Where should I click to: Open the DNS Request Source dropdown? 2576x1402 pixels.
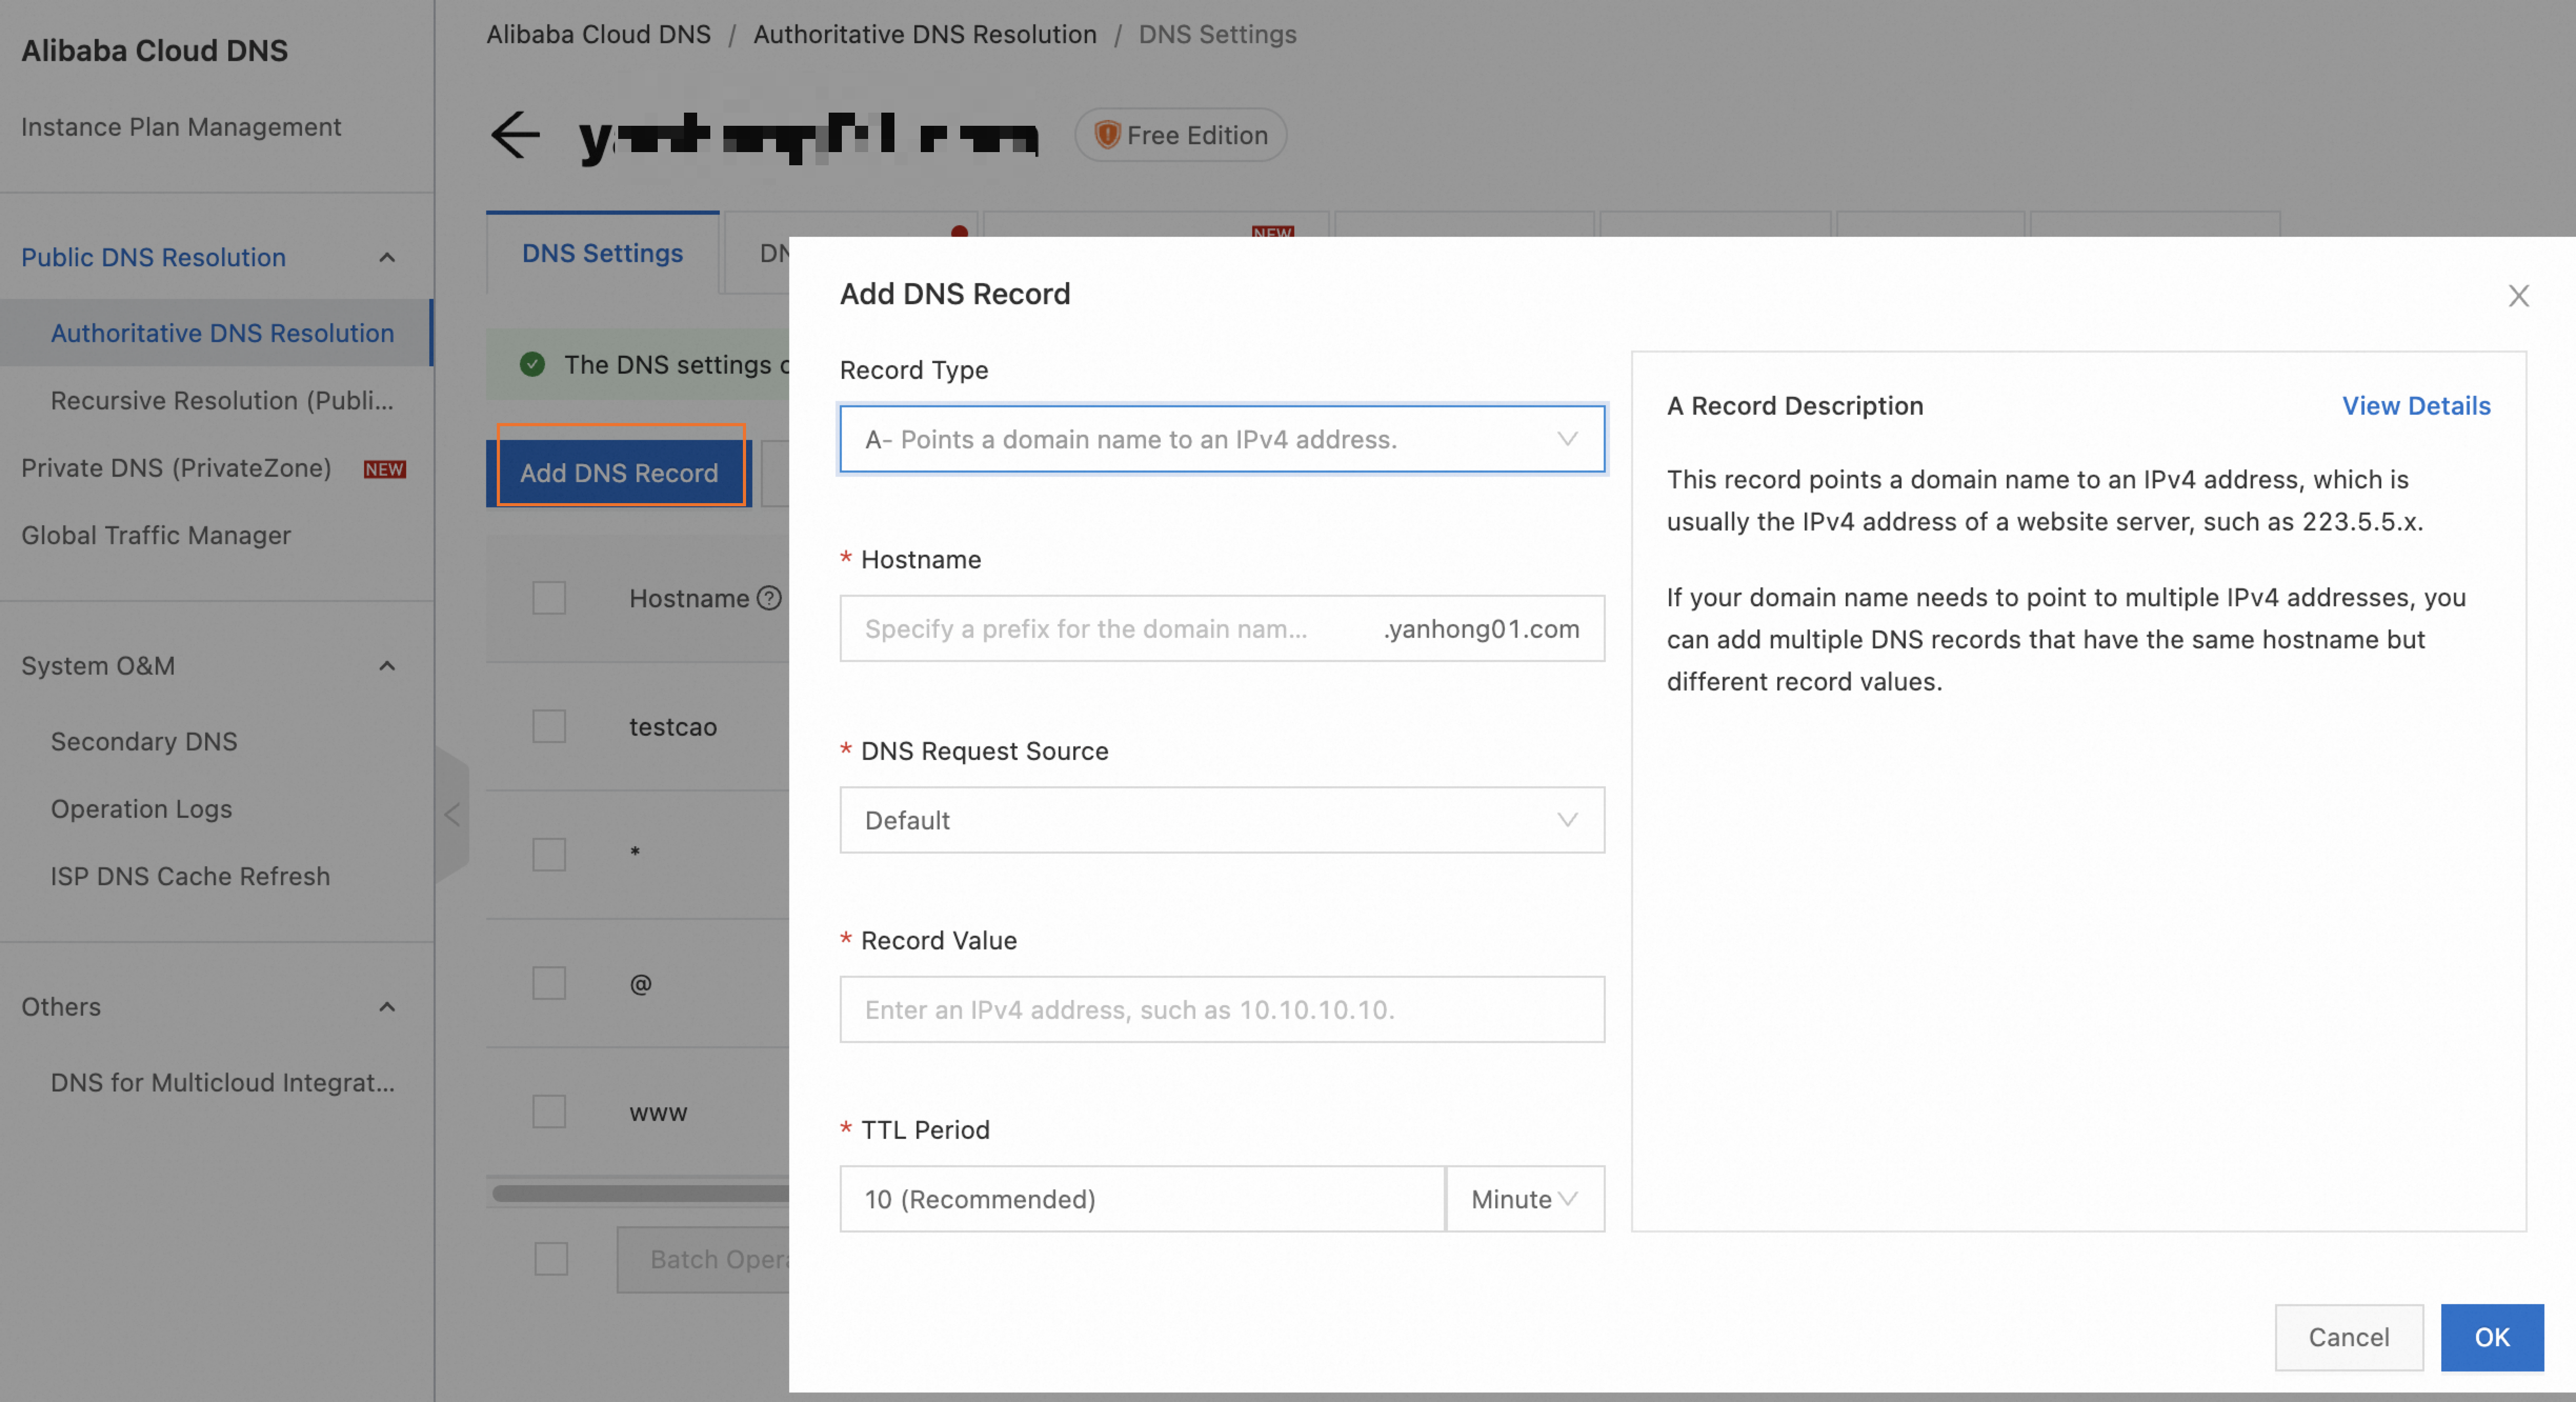coord(1221,820)
